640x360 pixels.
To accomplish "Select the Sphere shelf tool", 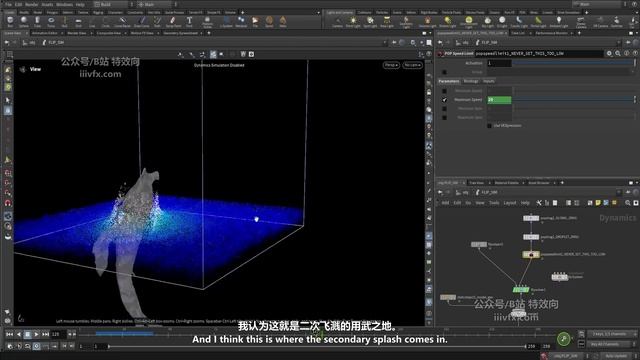I will pyautogui.click(x=24, y=21).
